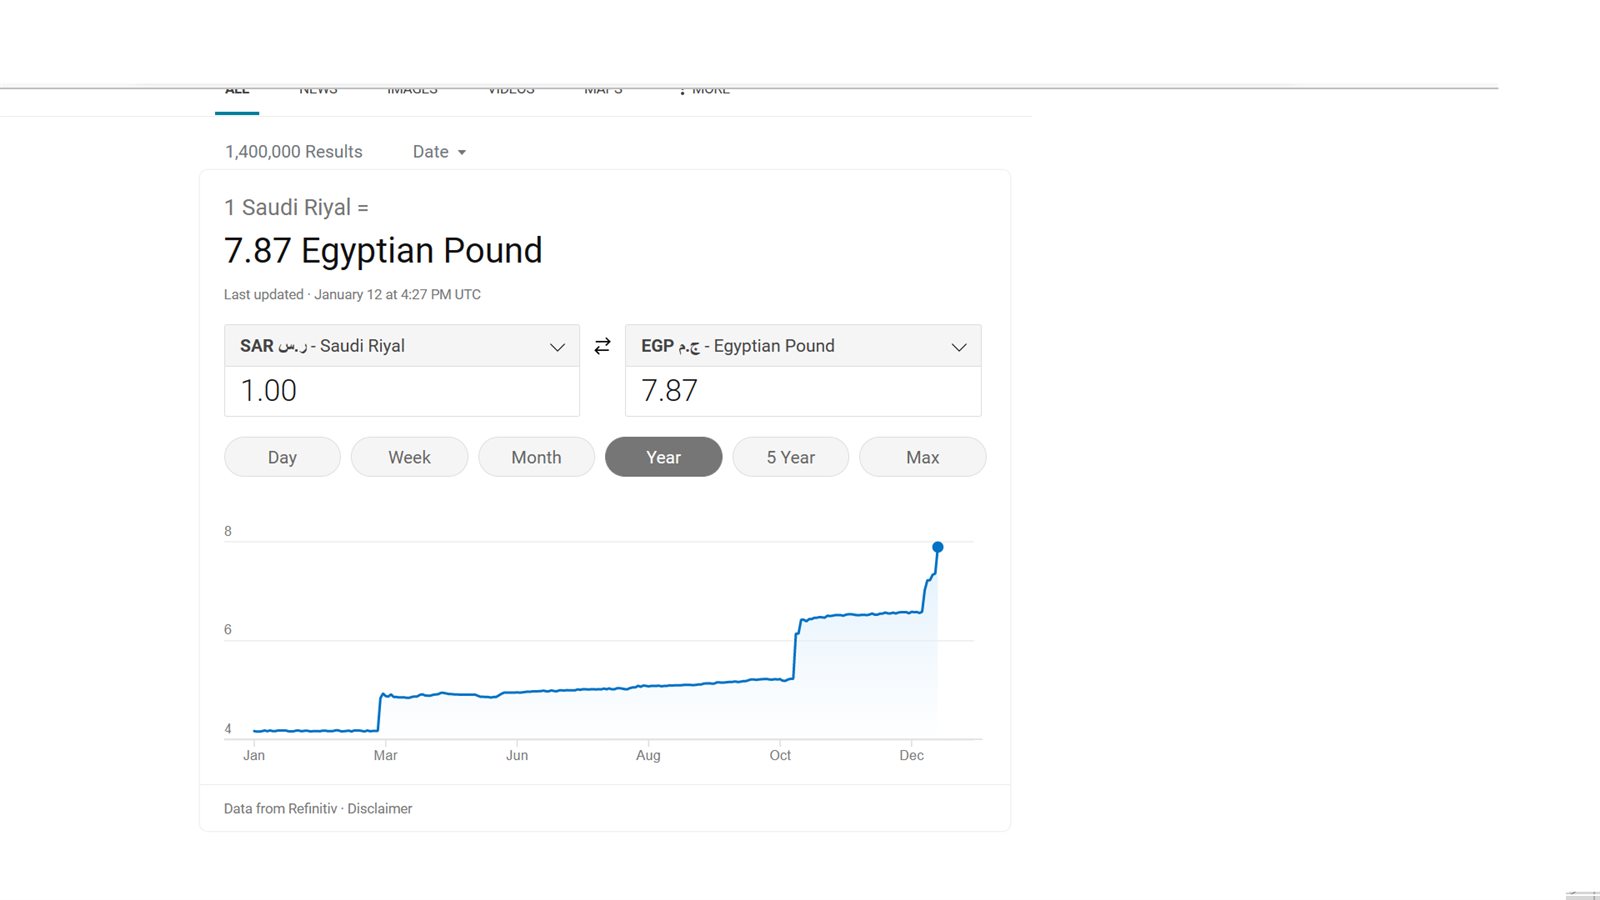The width and height of the screenshot is (1600, 900).
Task: Open the MORE search options menu
Action: (705, 92)
